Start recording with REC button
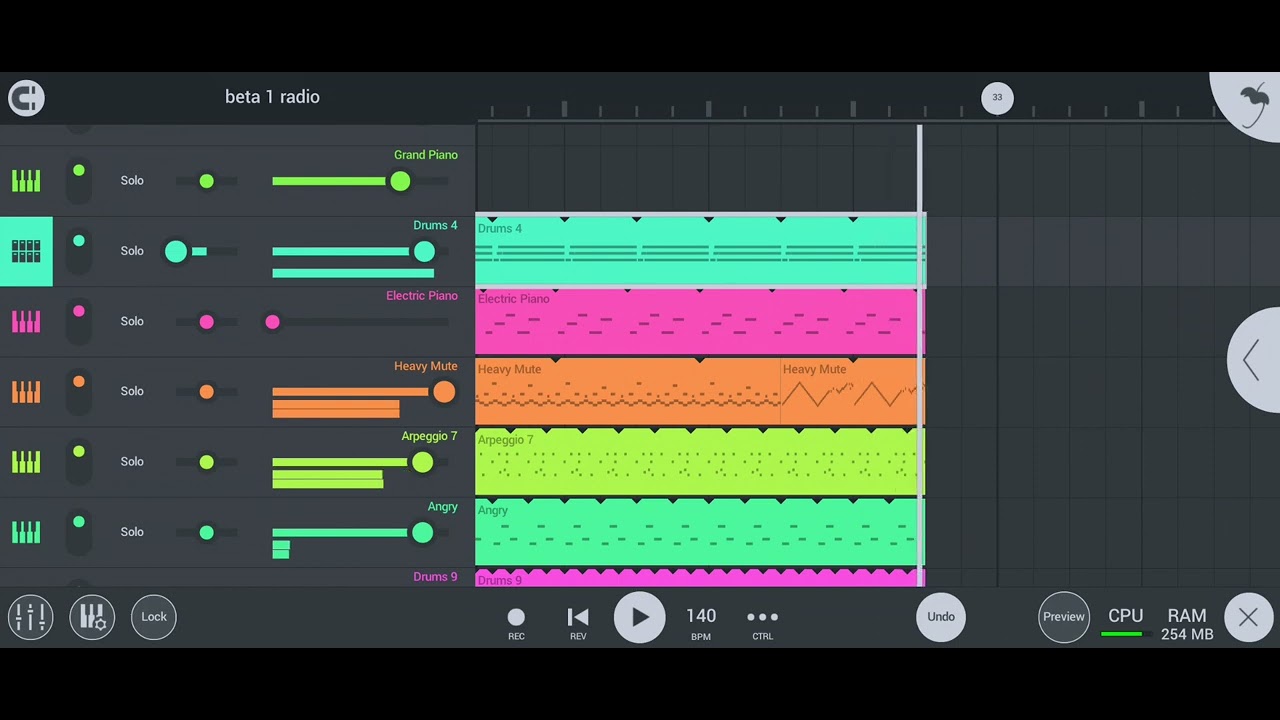The width and height of the screenshot is (1280, 720). (516, 623)
